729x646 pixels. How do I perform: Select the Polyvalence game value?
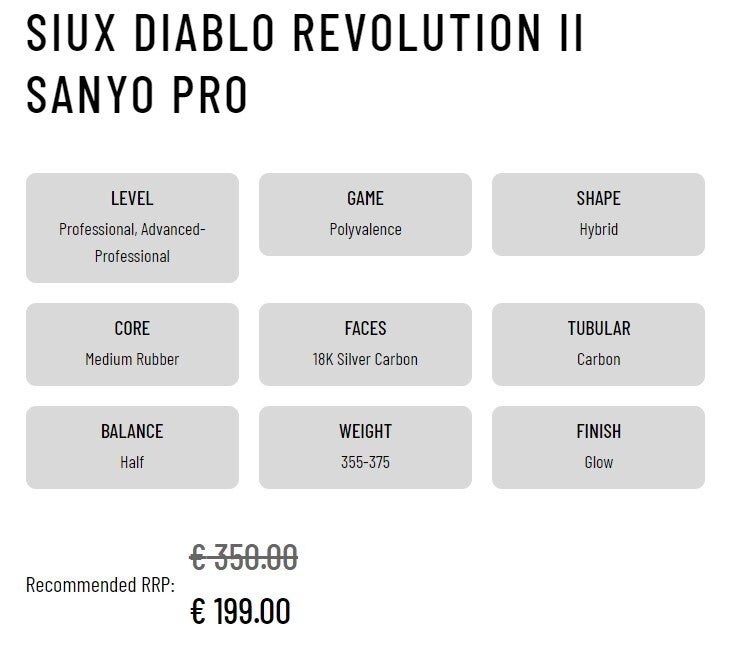click(x=365, y=229)
